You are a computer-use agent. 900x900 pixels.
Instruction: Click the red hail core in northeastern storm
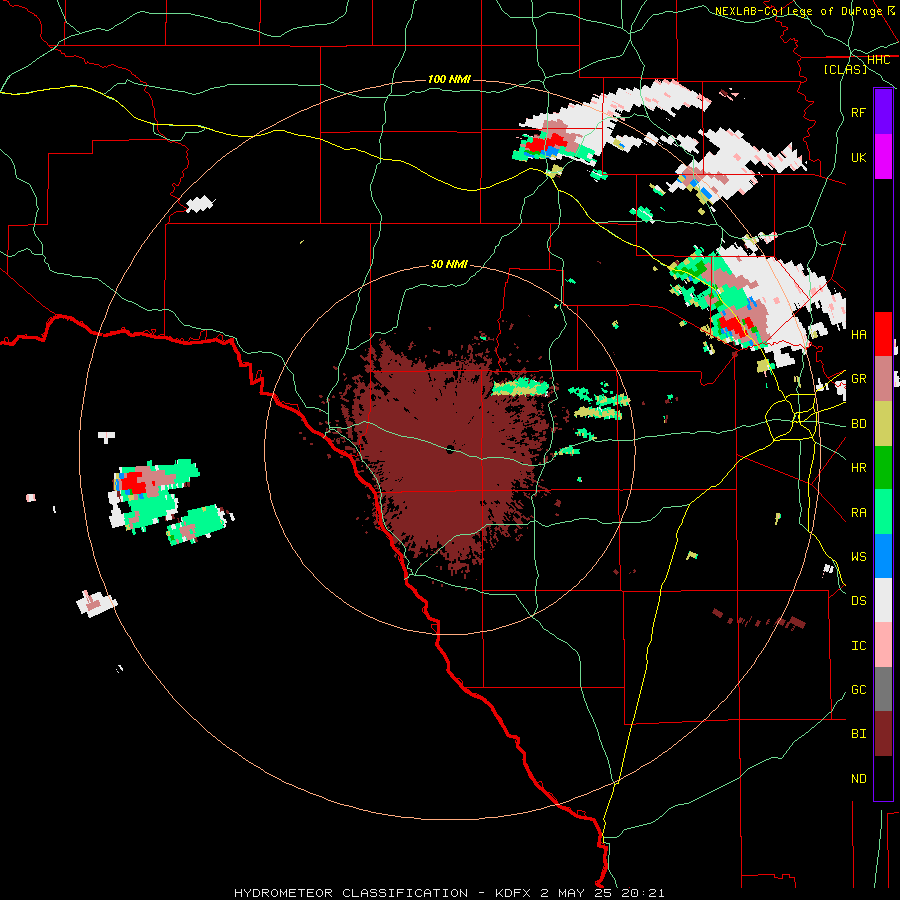pyautogui.click(x=734, y=325)
